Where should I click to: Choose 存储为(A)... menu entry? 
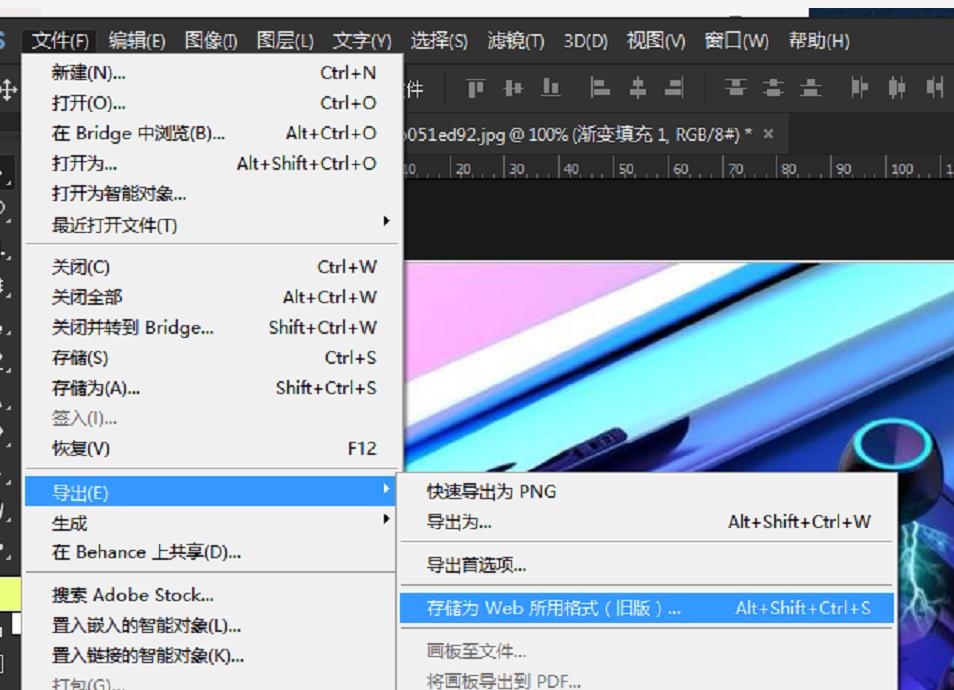coord(214,388)
